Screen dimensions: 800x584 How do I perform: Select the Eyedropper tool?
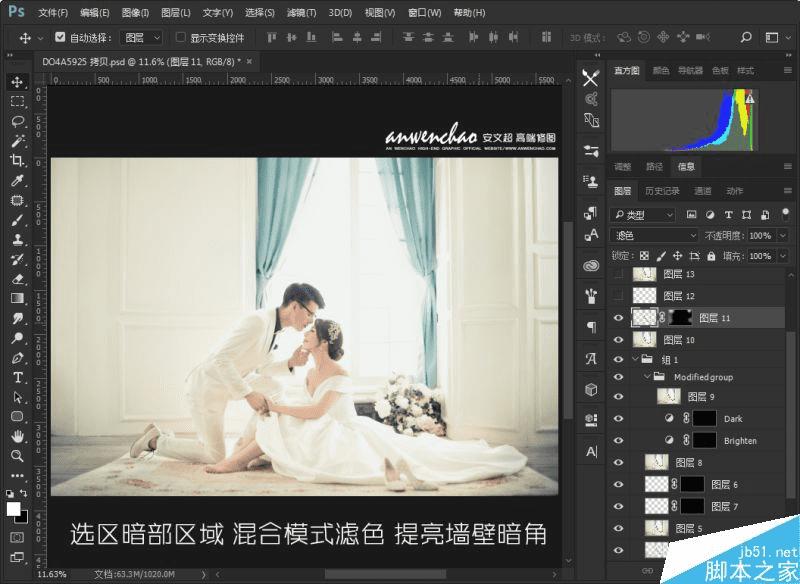point(17,180)
